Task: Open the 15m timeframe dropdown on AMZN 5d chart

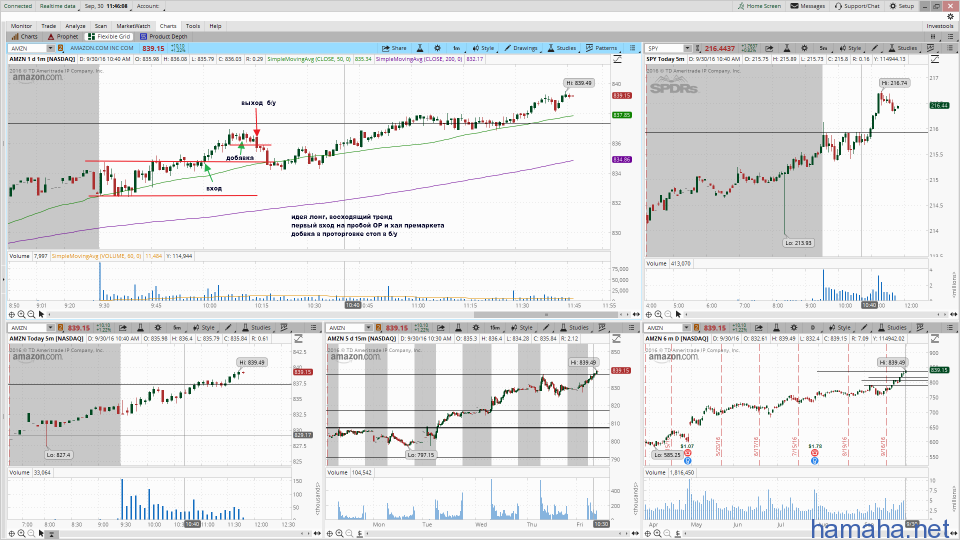Action: pos(495,328)
